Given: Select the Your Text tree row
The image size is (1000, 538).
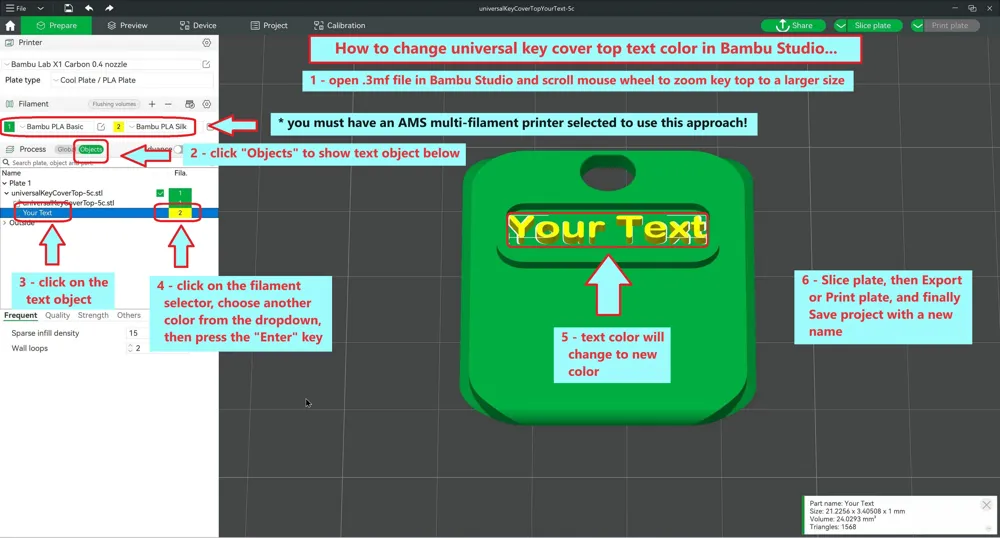Looking at the screenshot, I should coord(109,213).
